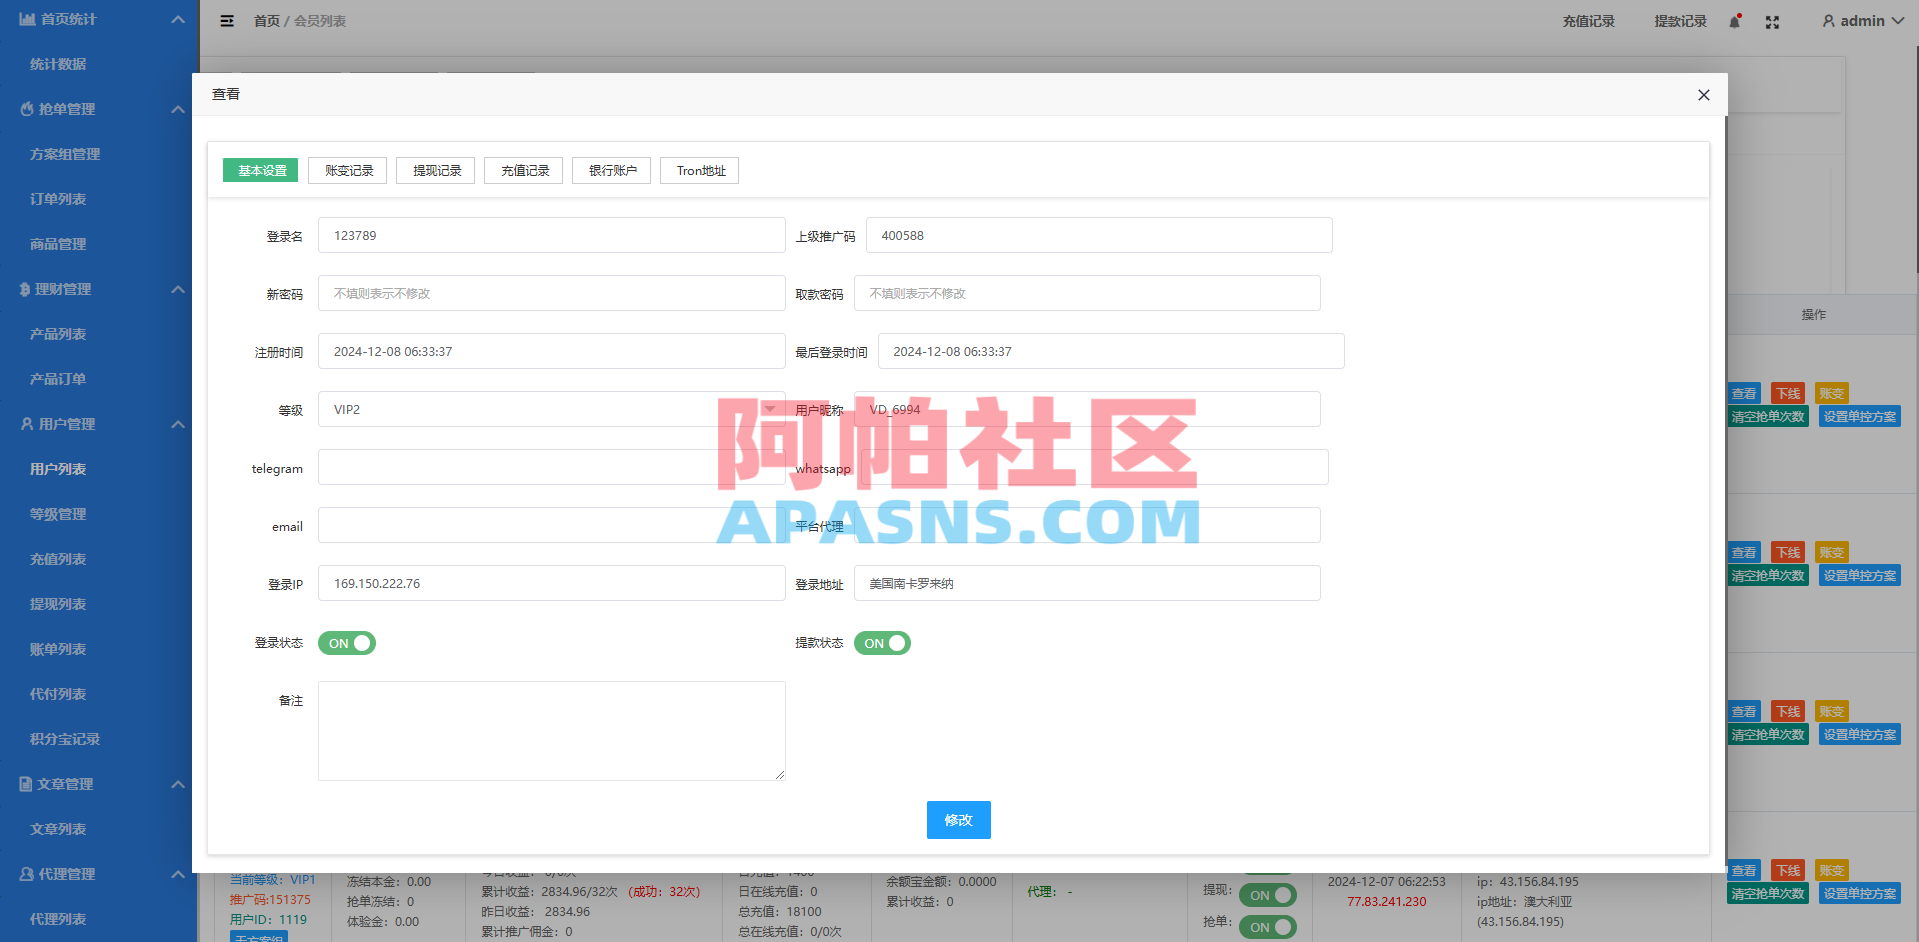1919x942 pixels.
Task: Open the 等级 VIP2 level dropdown
Action: [769, 409]
